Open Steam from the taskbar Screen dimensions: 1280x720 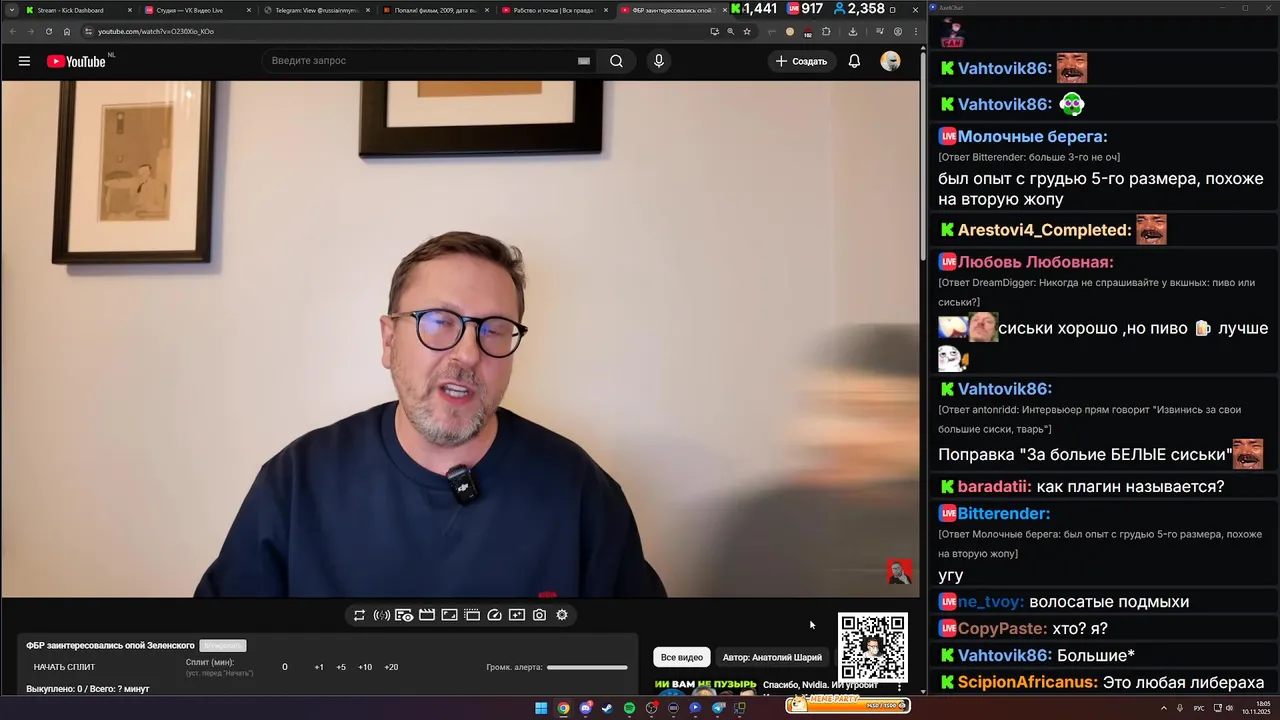point(607,708)
